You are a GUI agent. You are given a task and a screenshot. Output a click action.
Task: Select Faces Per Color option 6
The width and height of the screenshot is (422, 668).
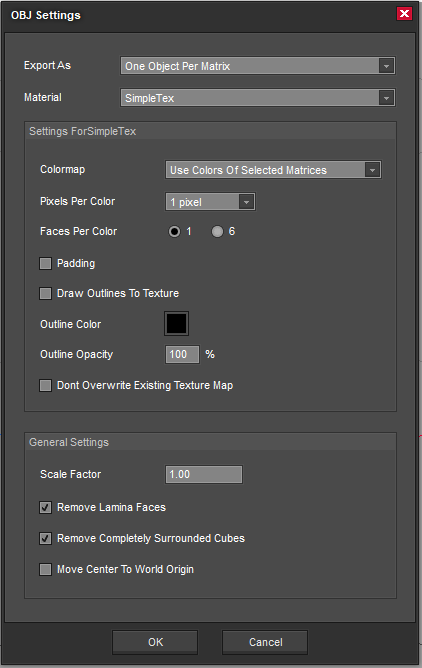[x=217, y=231]
